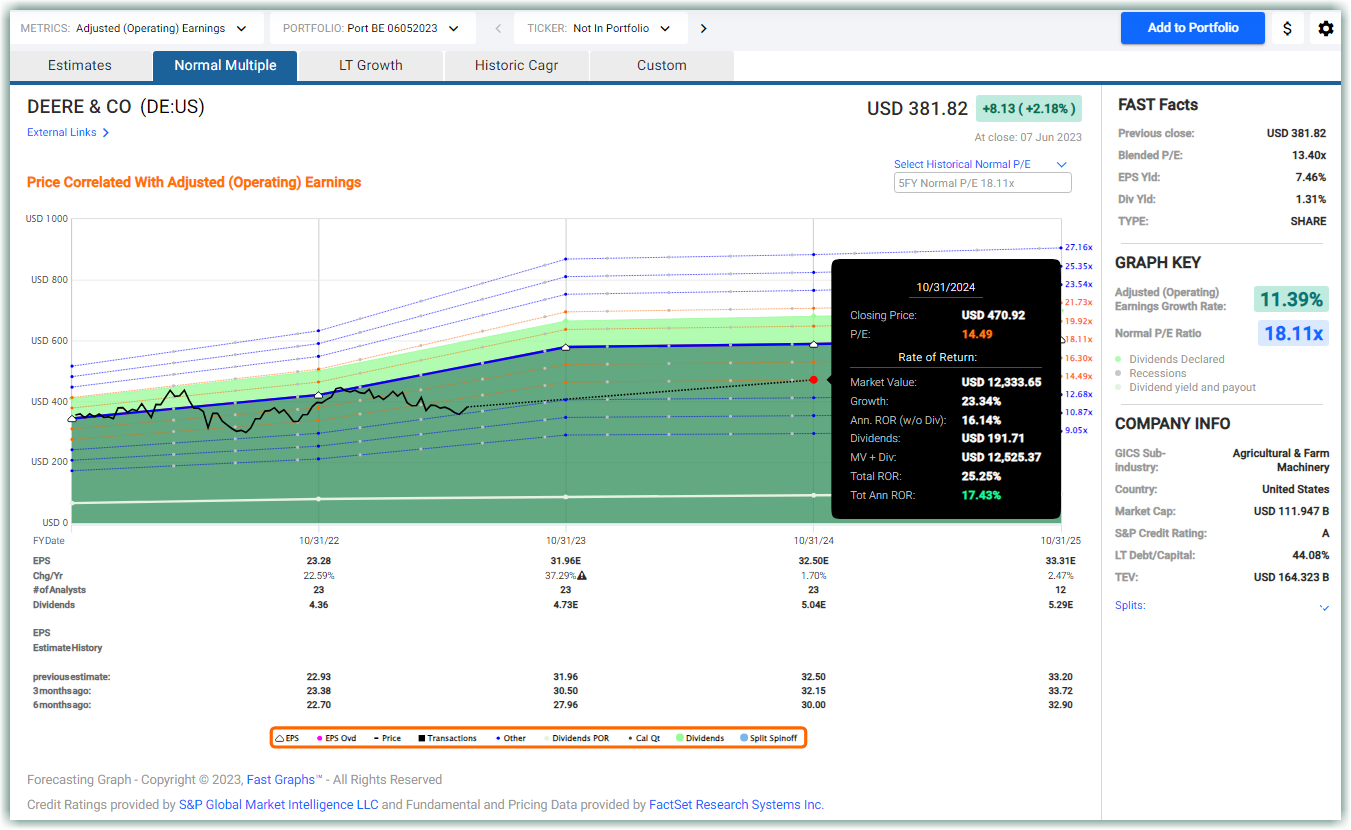The width and height of the screenshot is (1351, 830).
Task: Toggle the Dividends POR legend item
Action: point(575,738)
